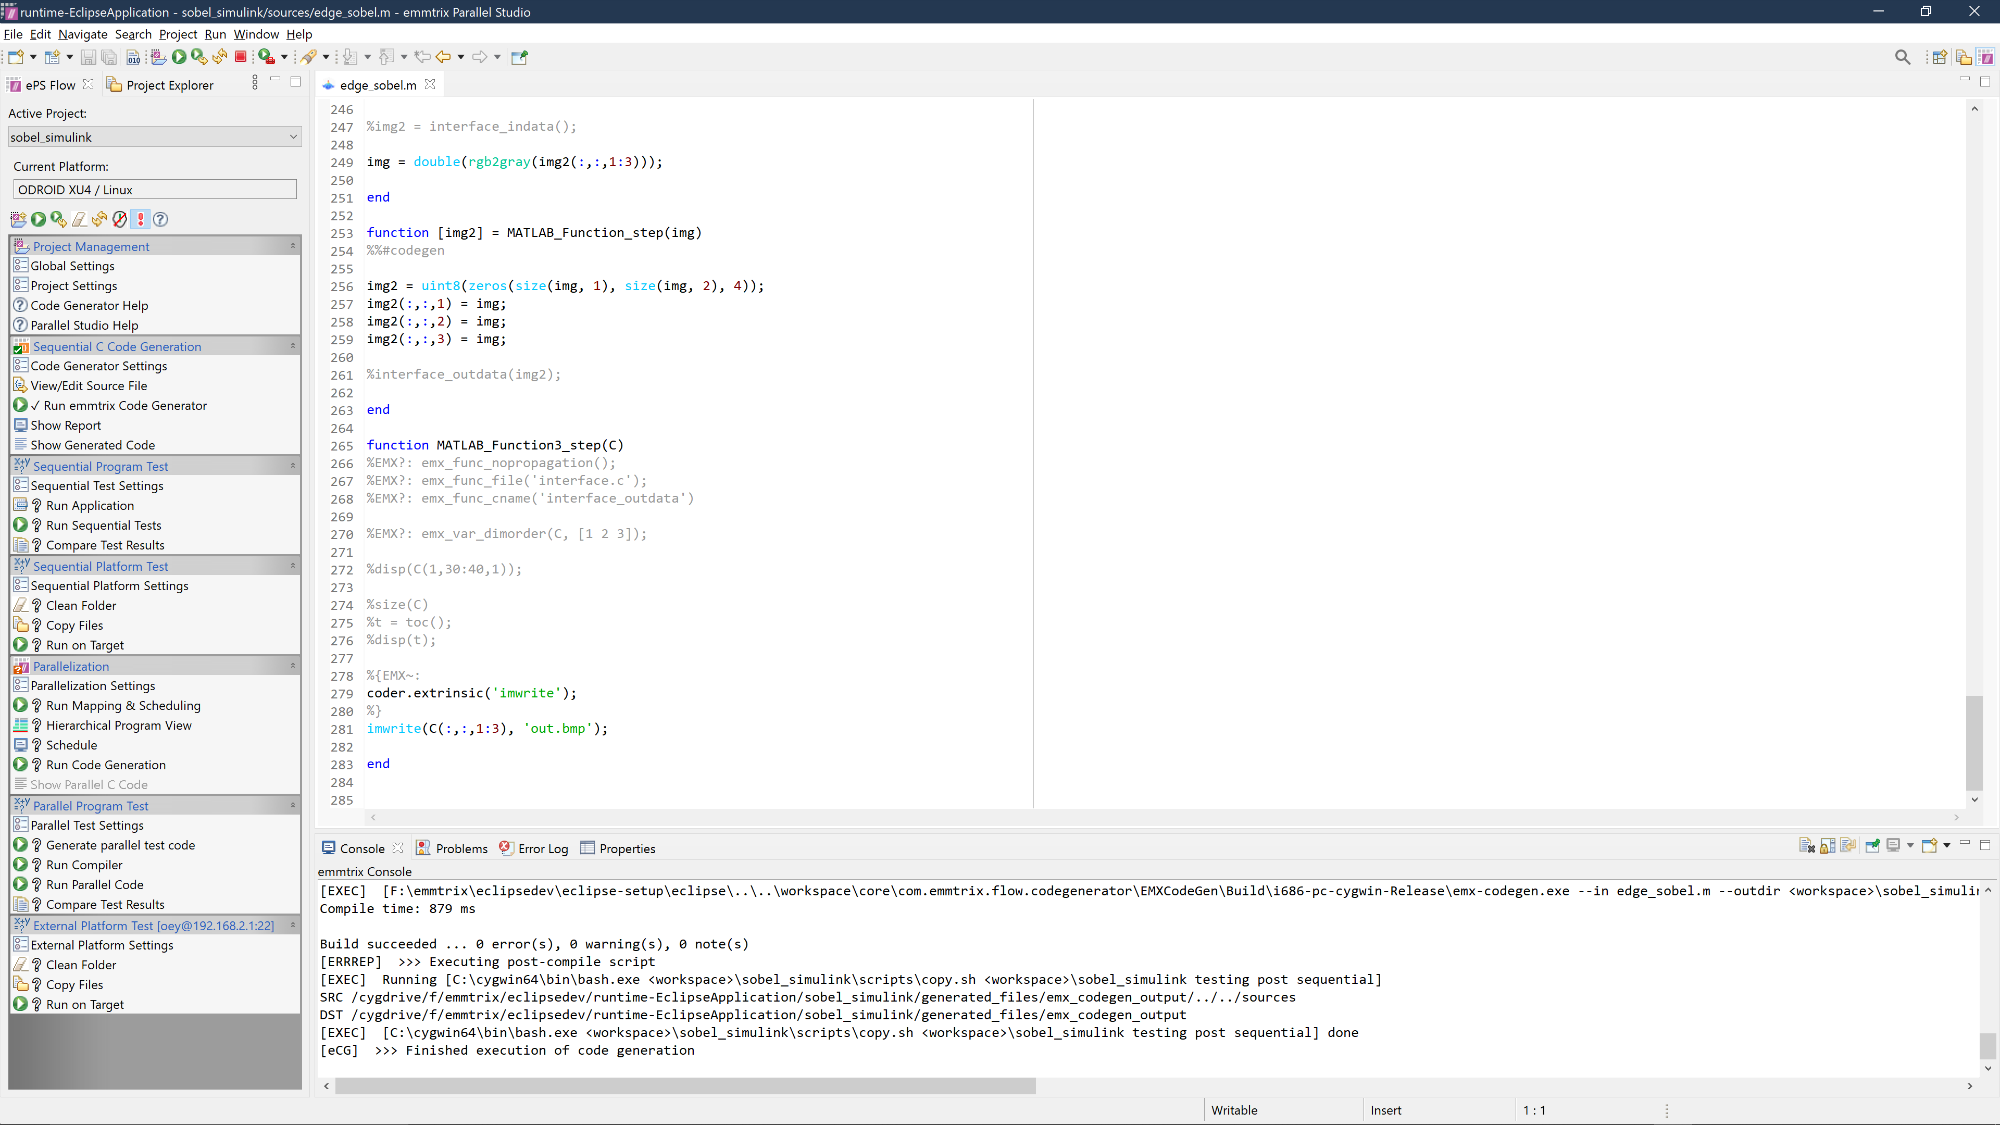
Task: Open External Platform Settings
Action: pos(102,945)
